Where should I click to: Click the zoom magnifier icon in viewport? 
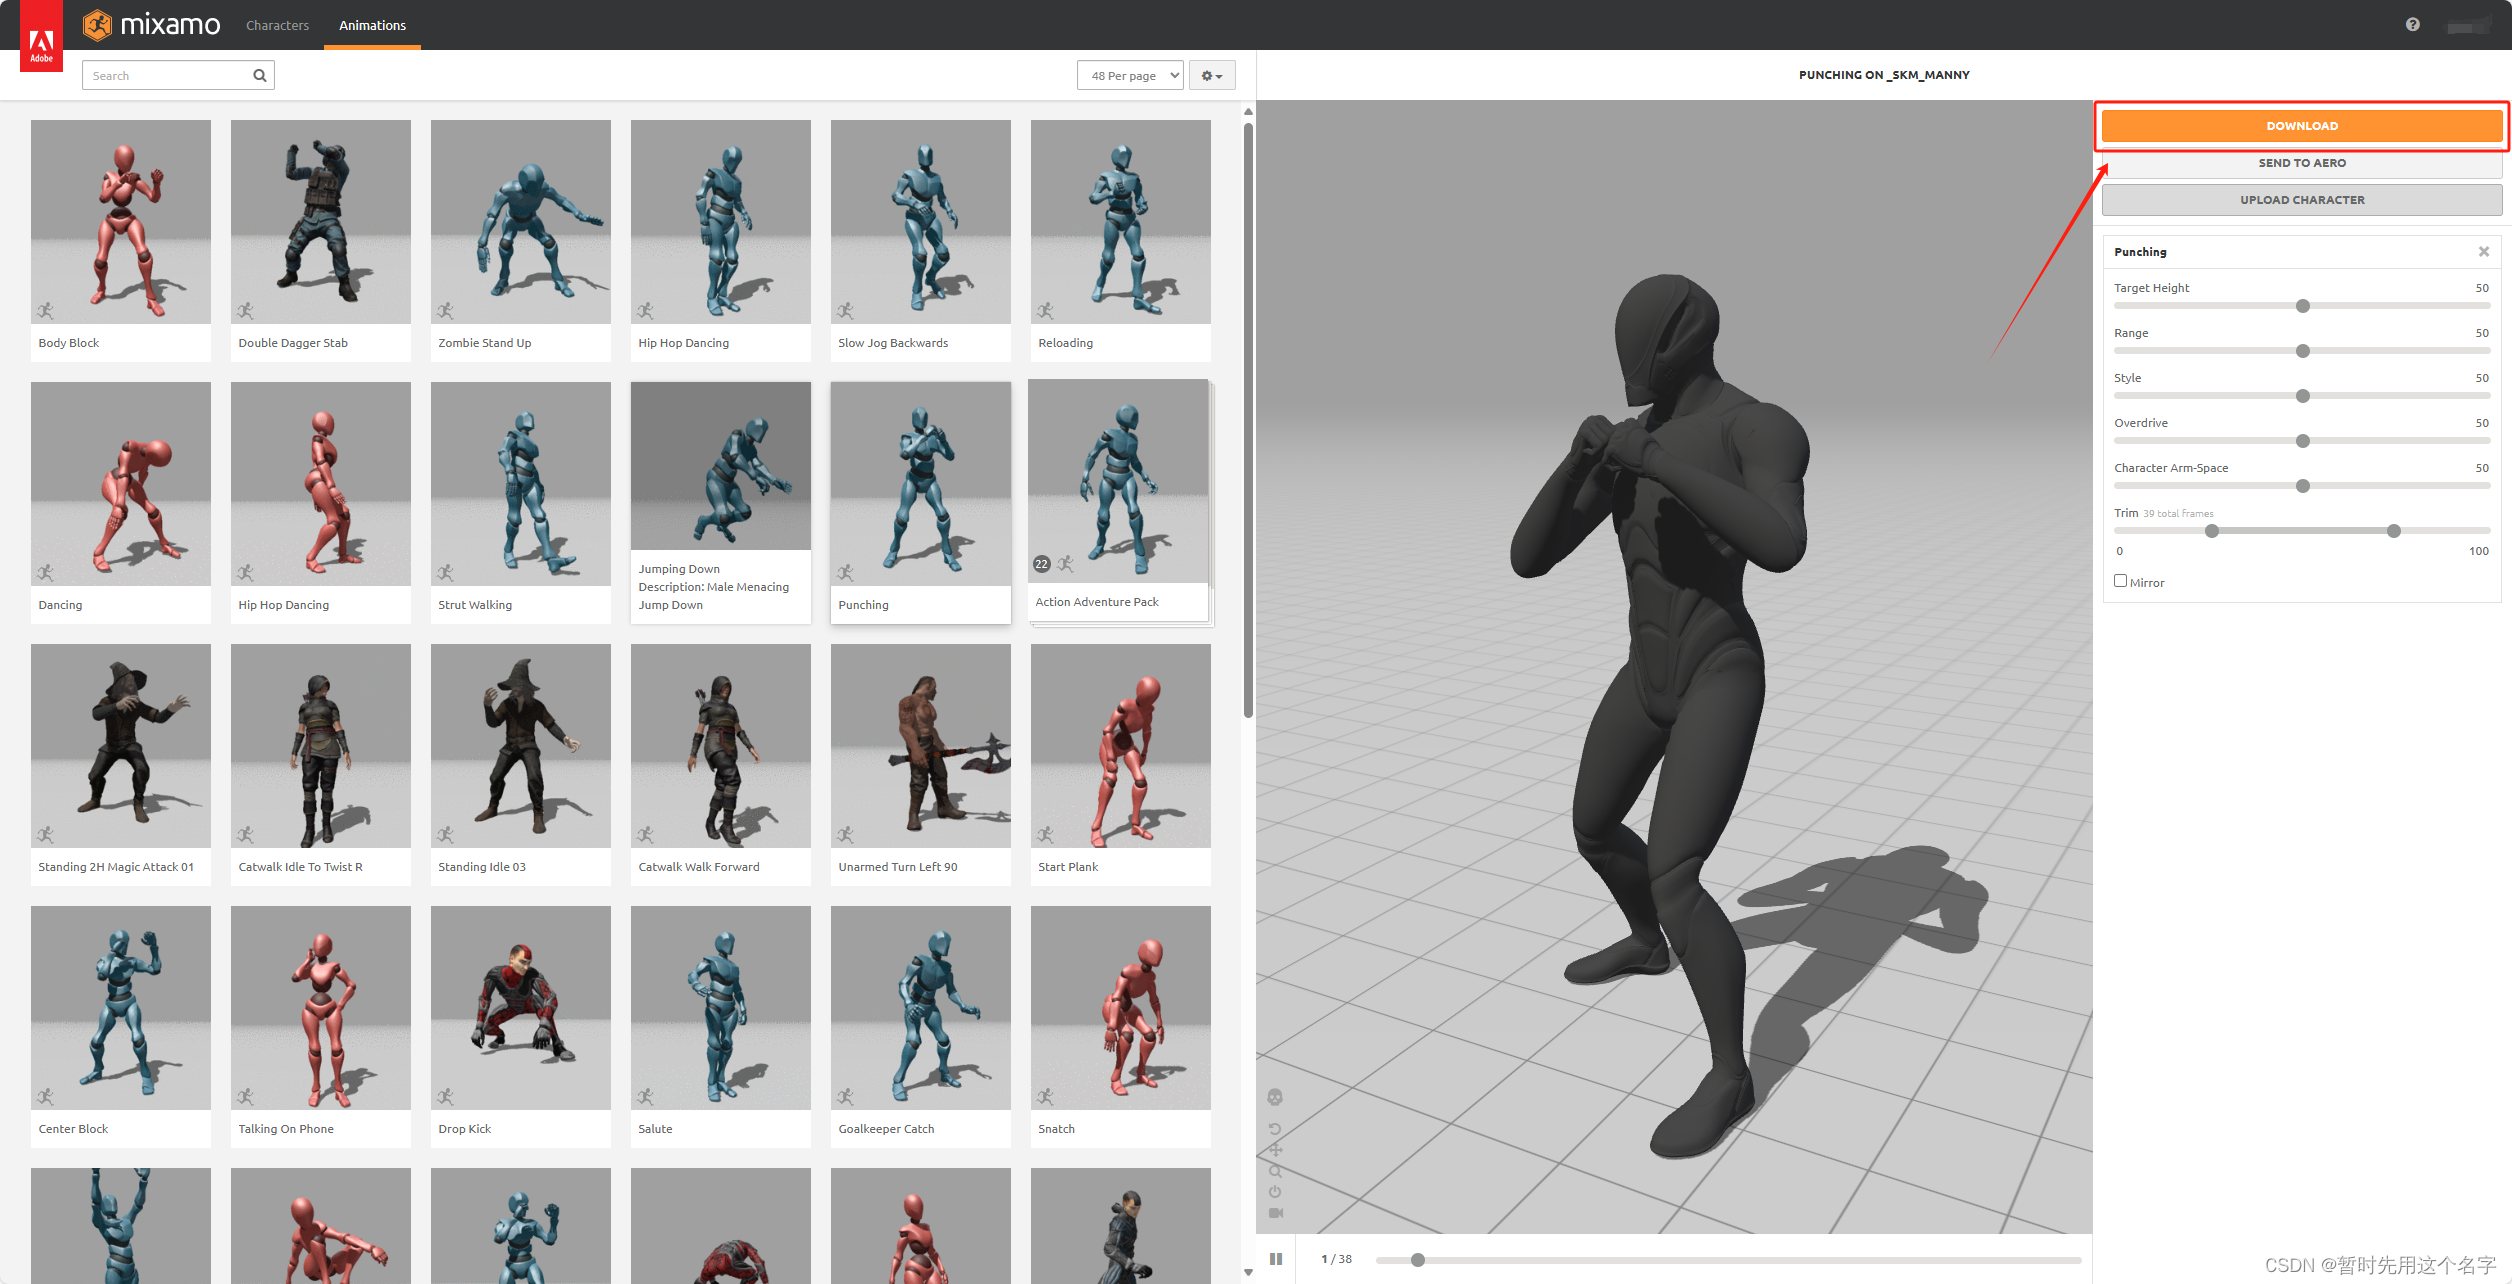[x=1275, y=1171]
